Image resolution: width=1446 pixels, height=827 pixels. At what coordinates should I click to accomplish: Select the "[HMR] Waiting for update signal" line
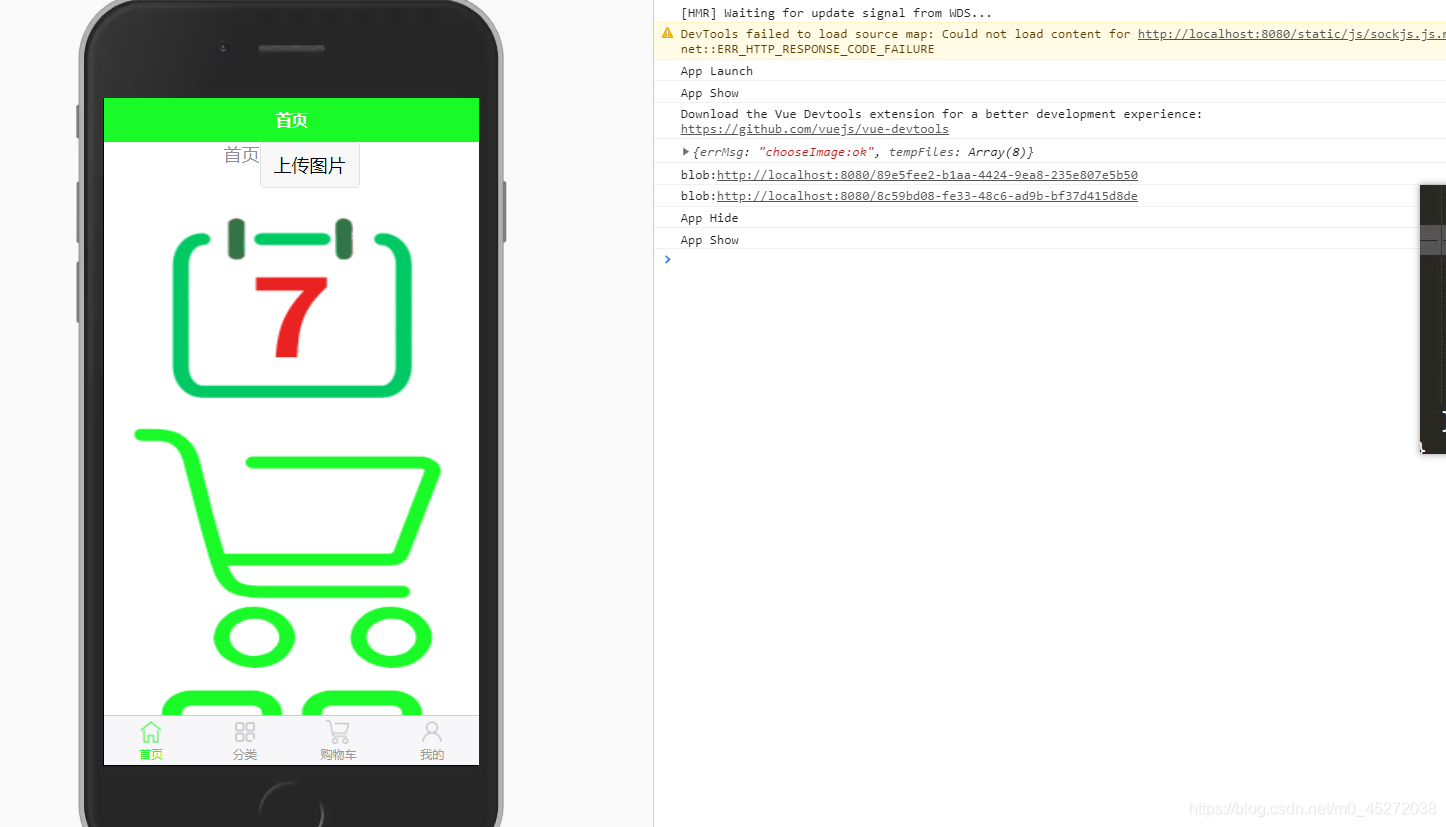coord(836,13)
